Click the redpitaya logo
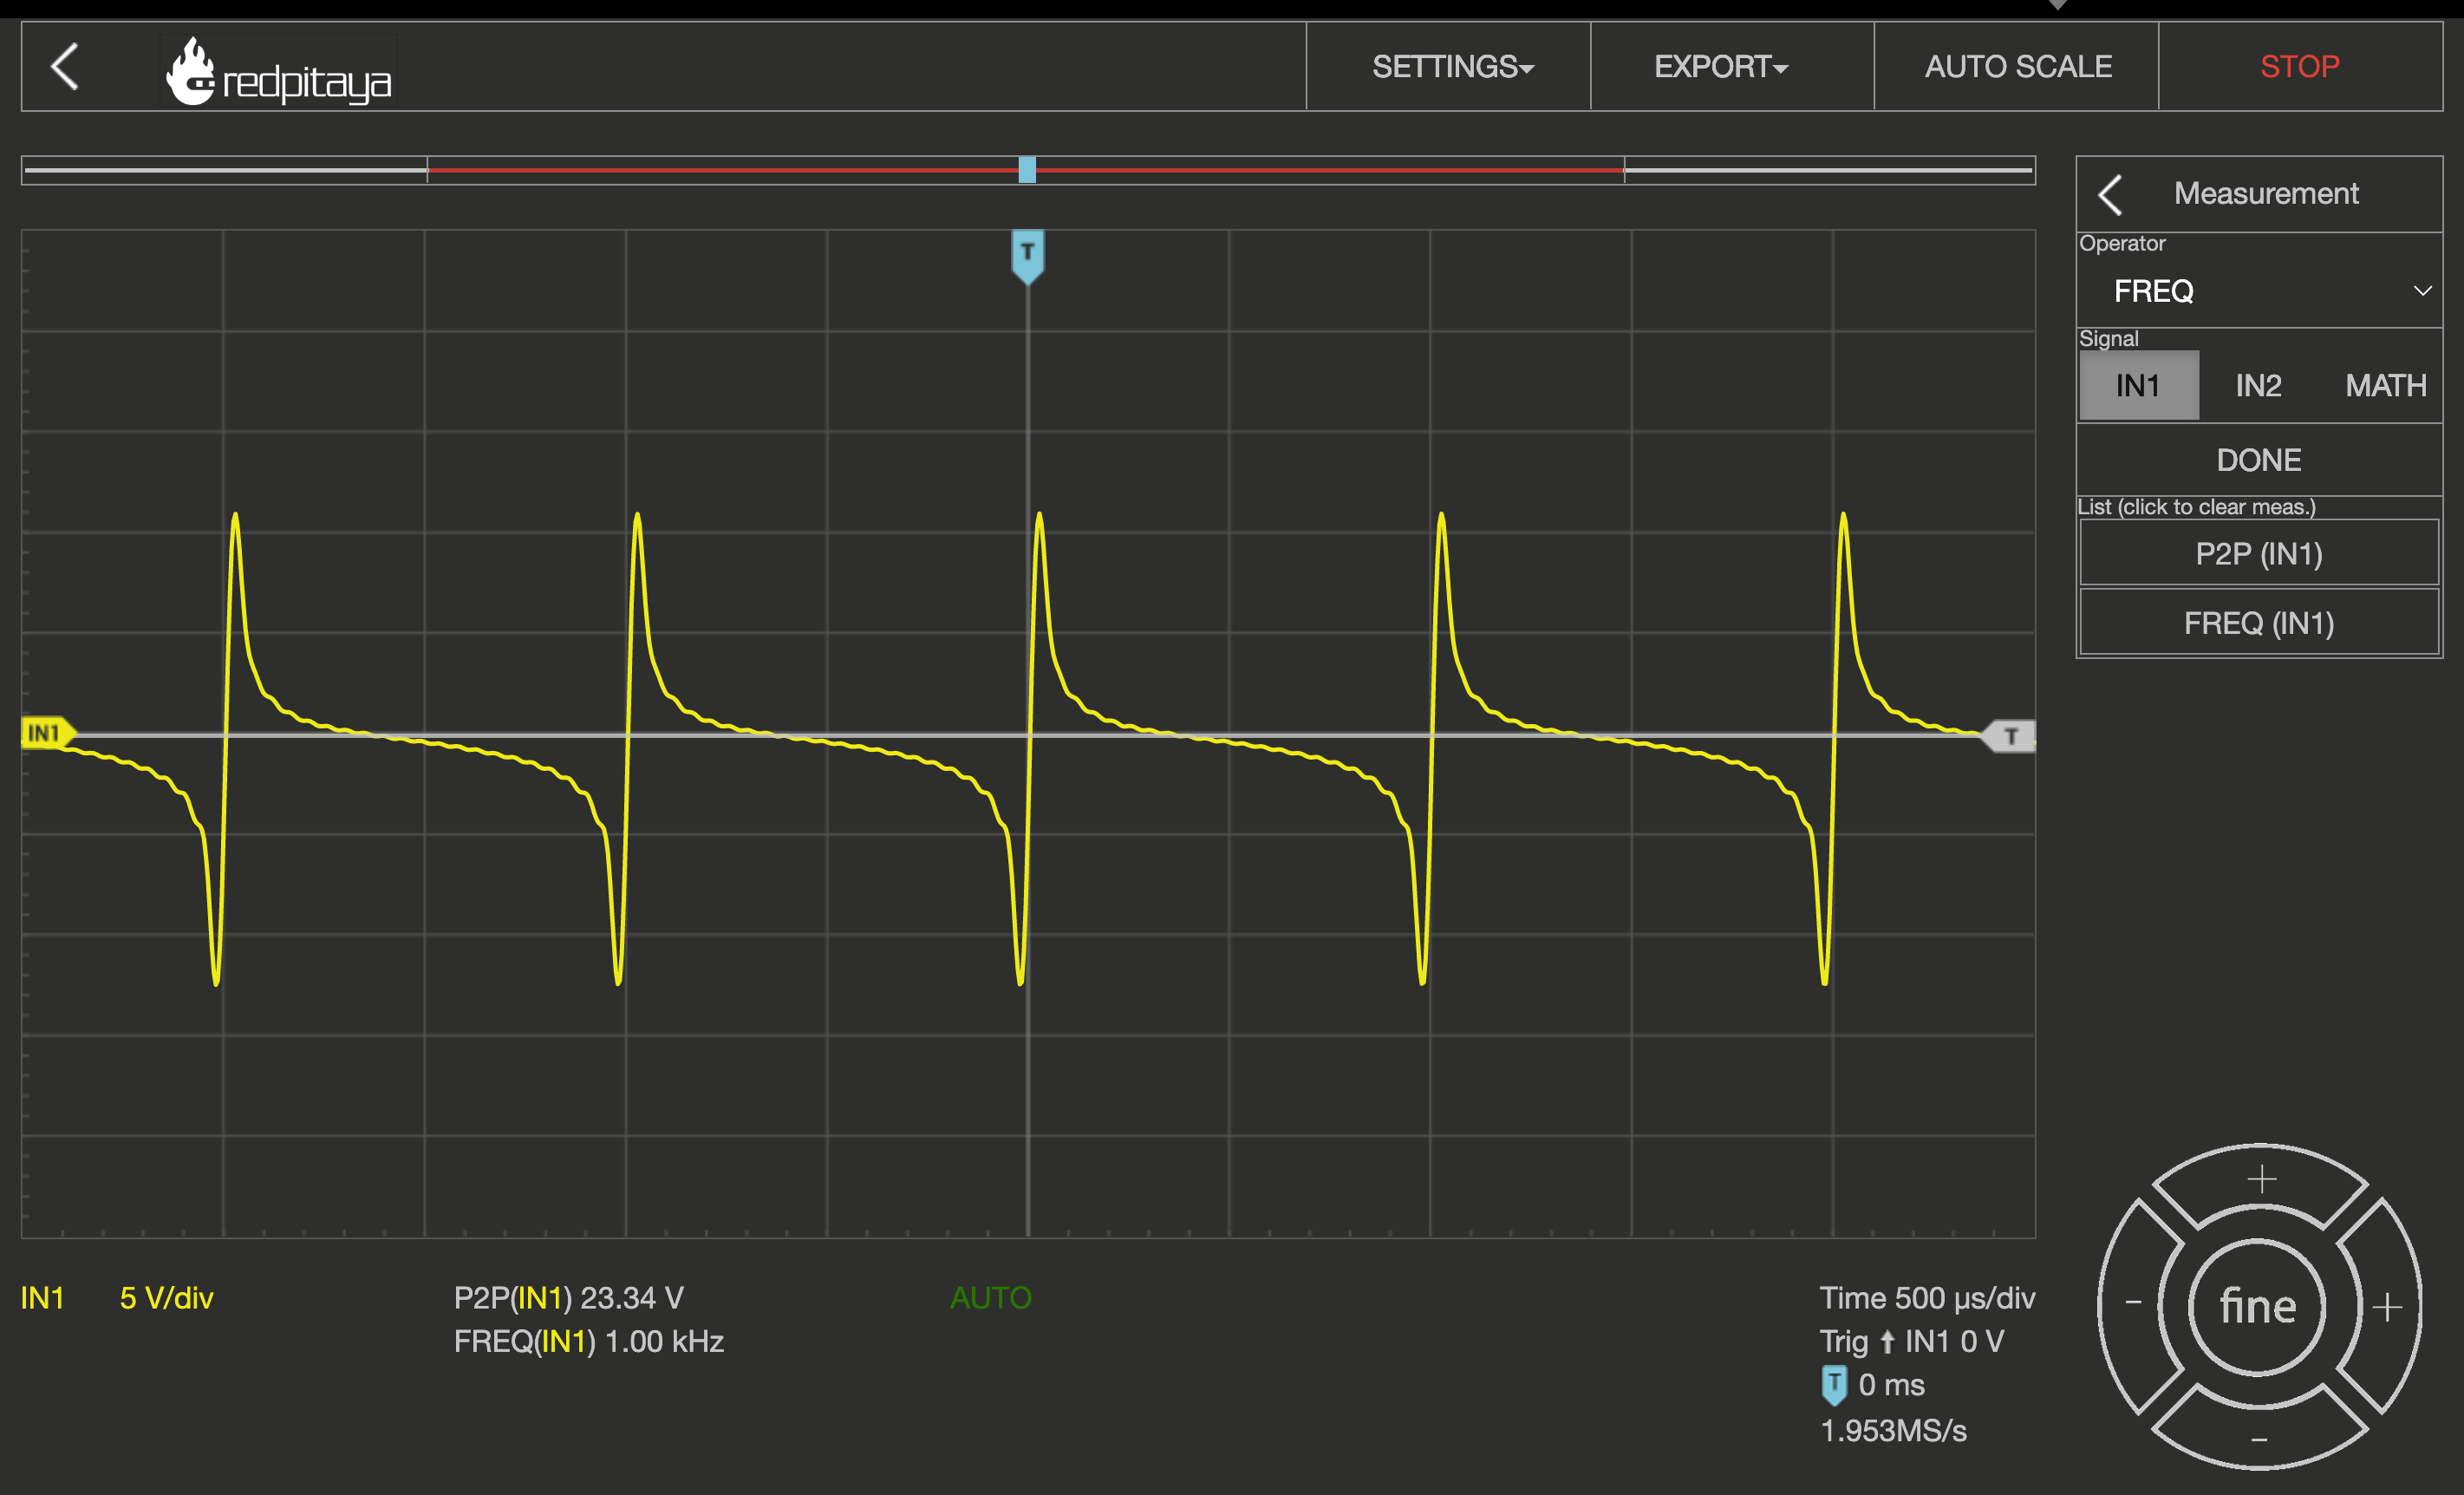 [x=279, y=71]
